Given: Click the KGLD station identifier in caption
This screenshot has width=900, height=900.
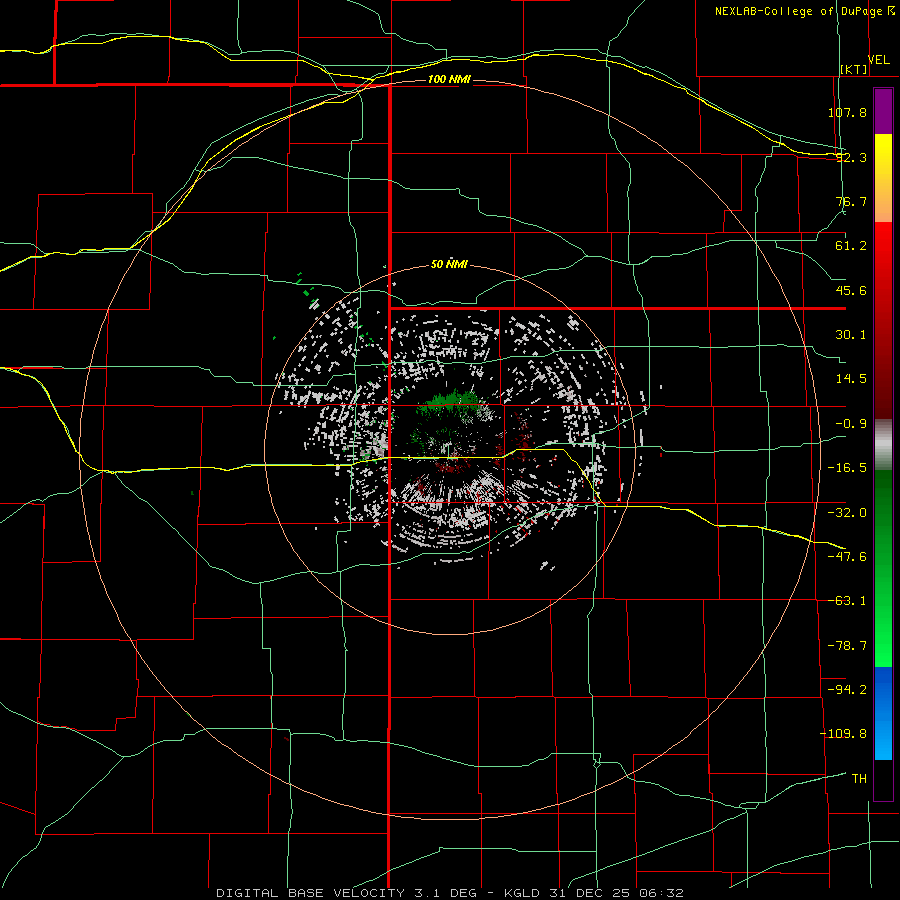Looking at the screenshot, I should (522, 893).
